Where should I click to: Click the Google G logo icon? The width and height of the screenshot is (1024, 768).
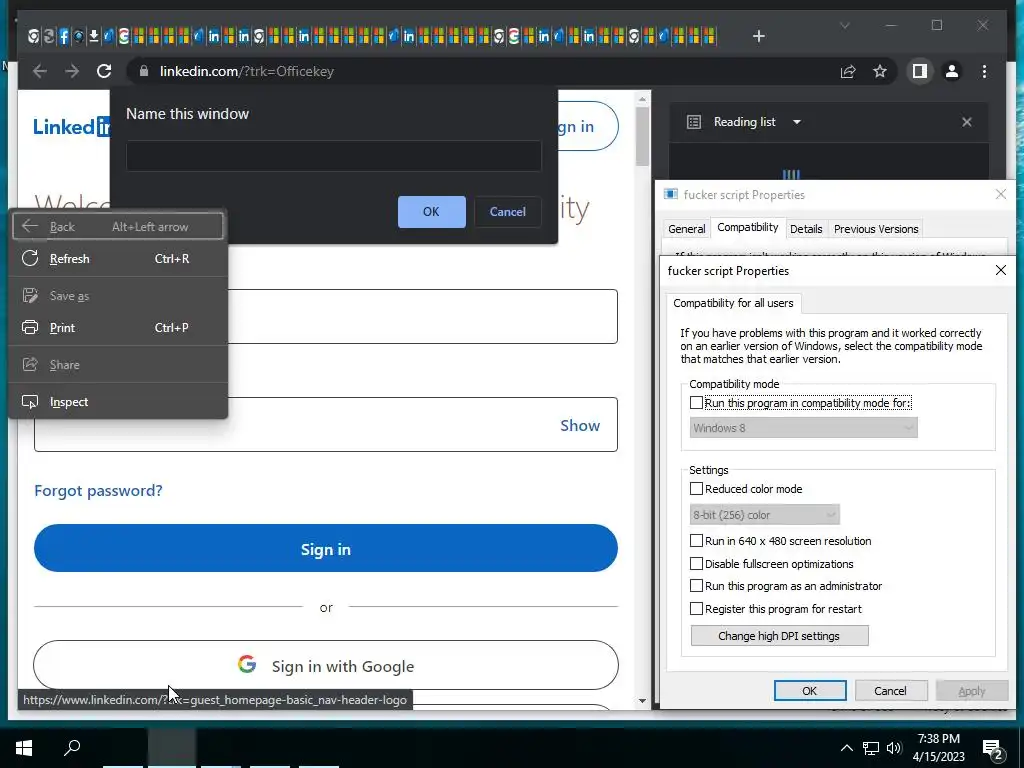[247, 664]
